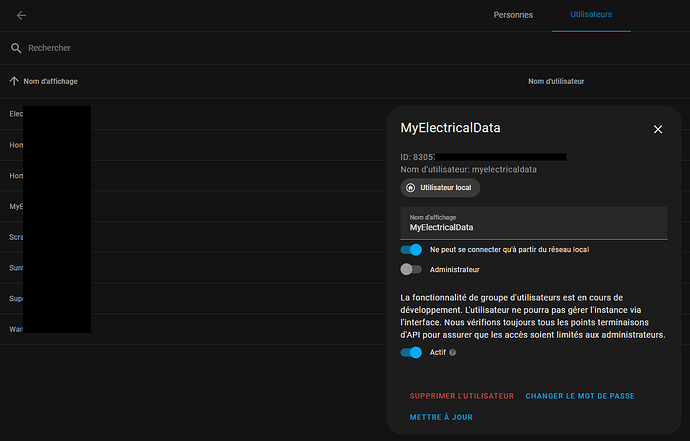
Task: Sort by Nom d'utilisateur column header
Action: click(x=556, y=81)
